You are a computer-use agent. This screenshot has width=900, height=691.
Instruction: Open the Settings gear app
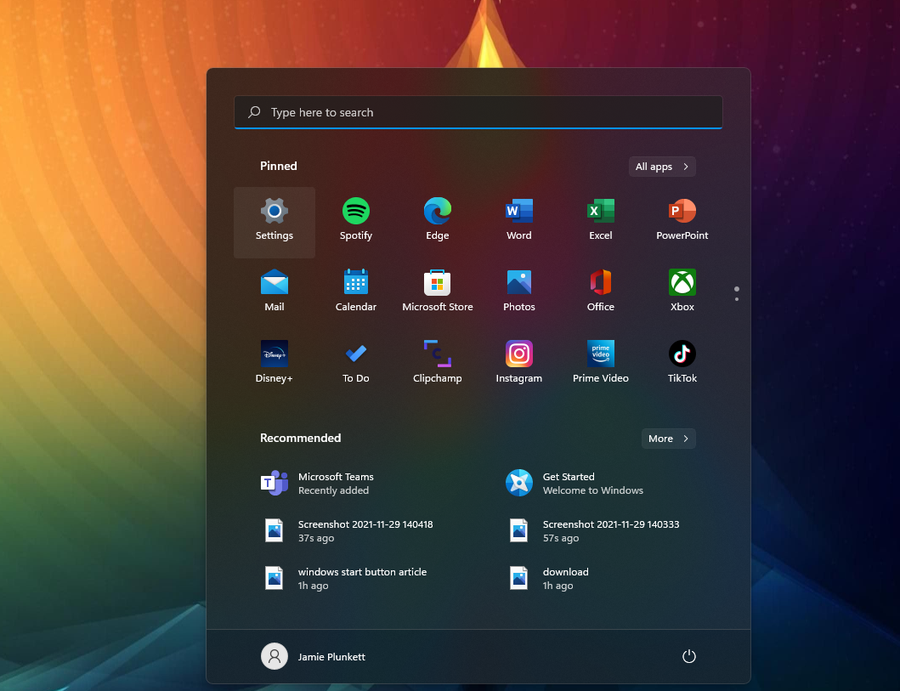(x=274, y=212)
